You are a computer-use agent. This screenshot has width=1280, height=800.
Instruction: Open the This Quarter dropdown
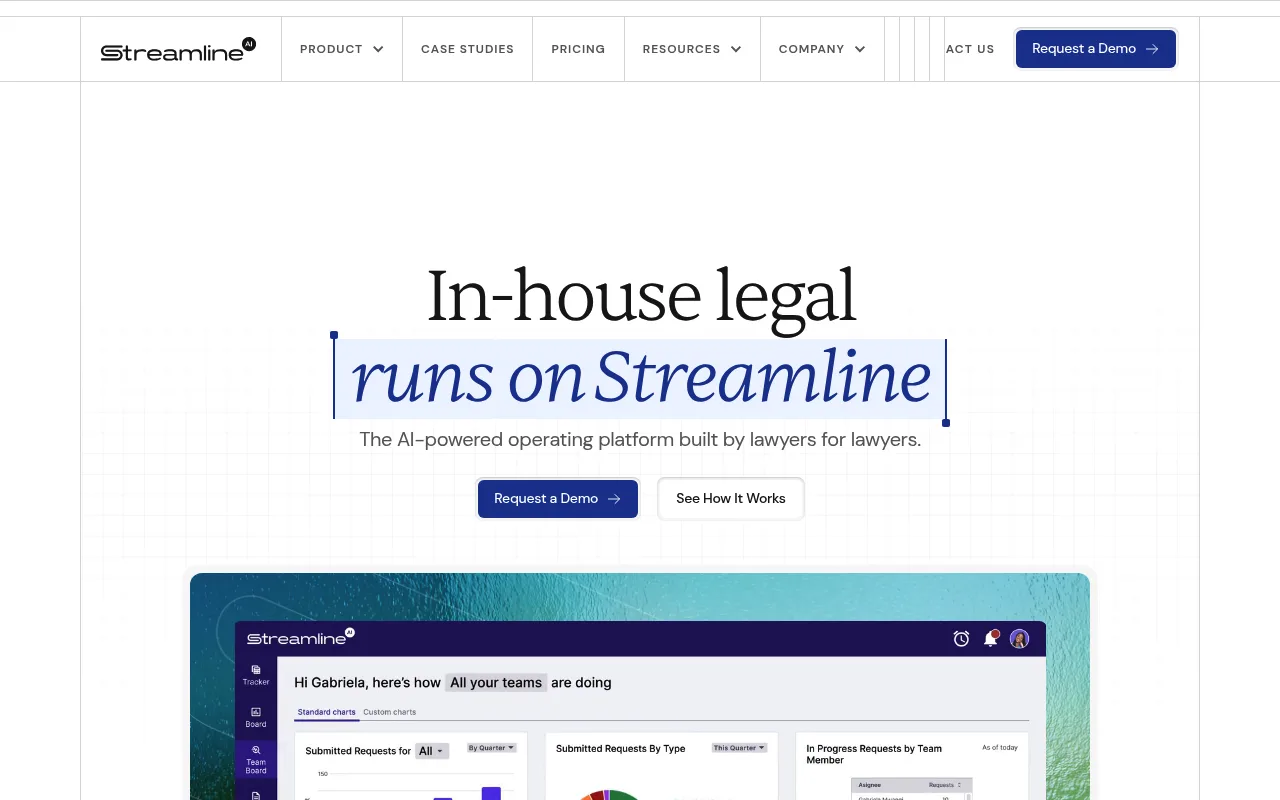(x=739, y=748)
